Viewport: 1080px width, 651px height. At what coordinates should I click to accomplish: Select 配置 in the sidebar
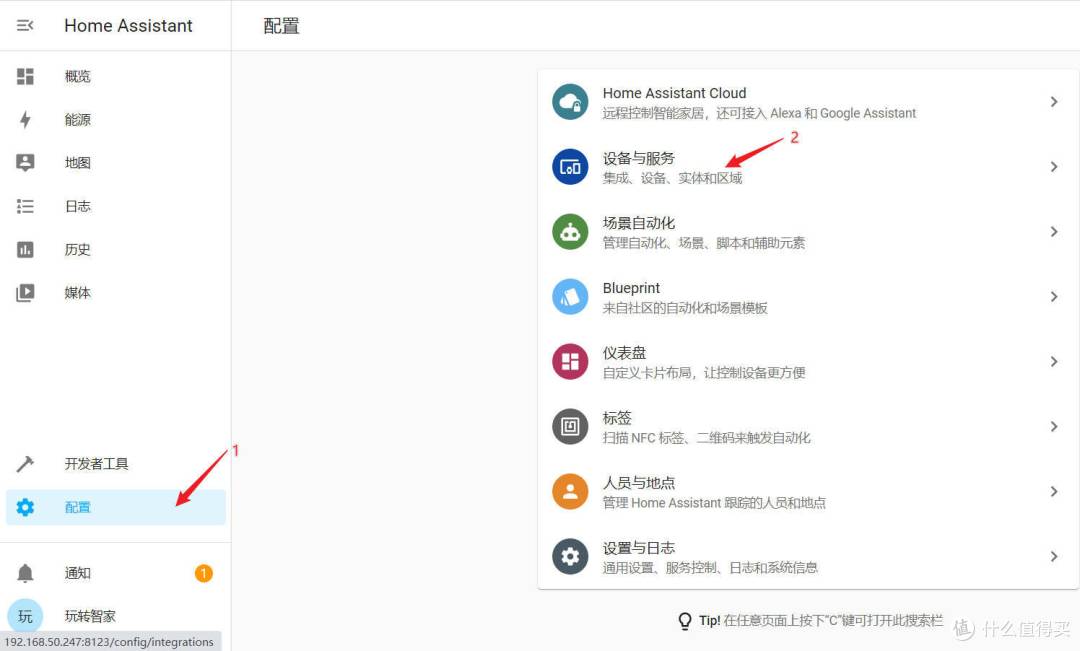point(116,508)
